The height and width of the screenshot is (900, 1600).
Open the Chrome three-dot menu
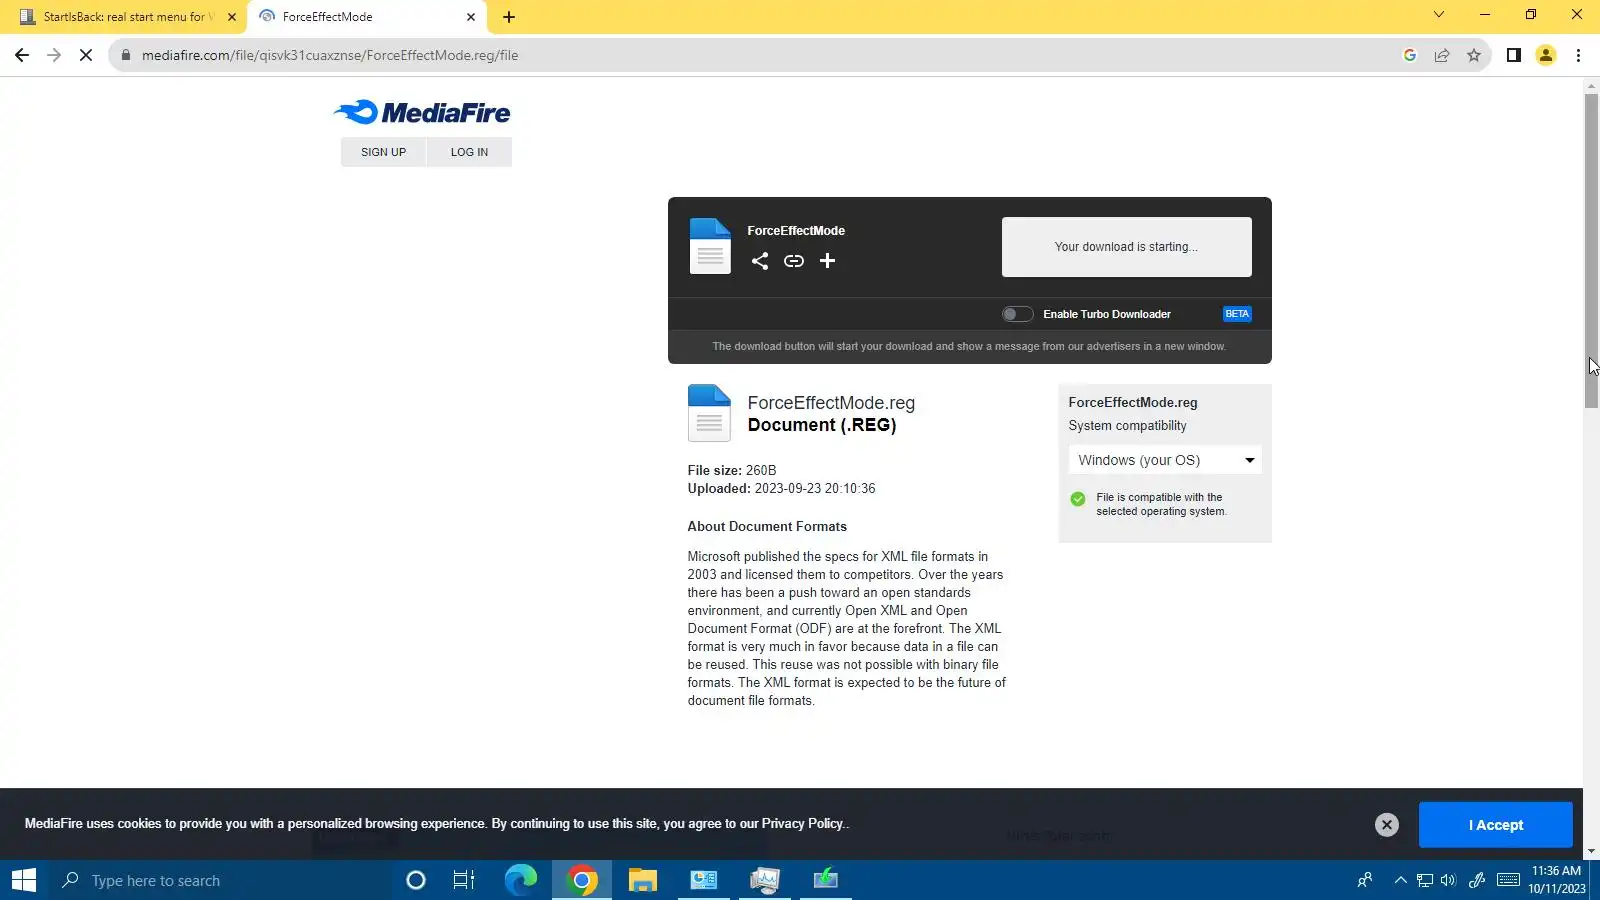[1579, 55]
